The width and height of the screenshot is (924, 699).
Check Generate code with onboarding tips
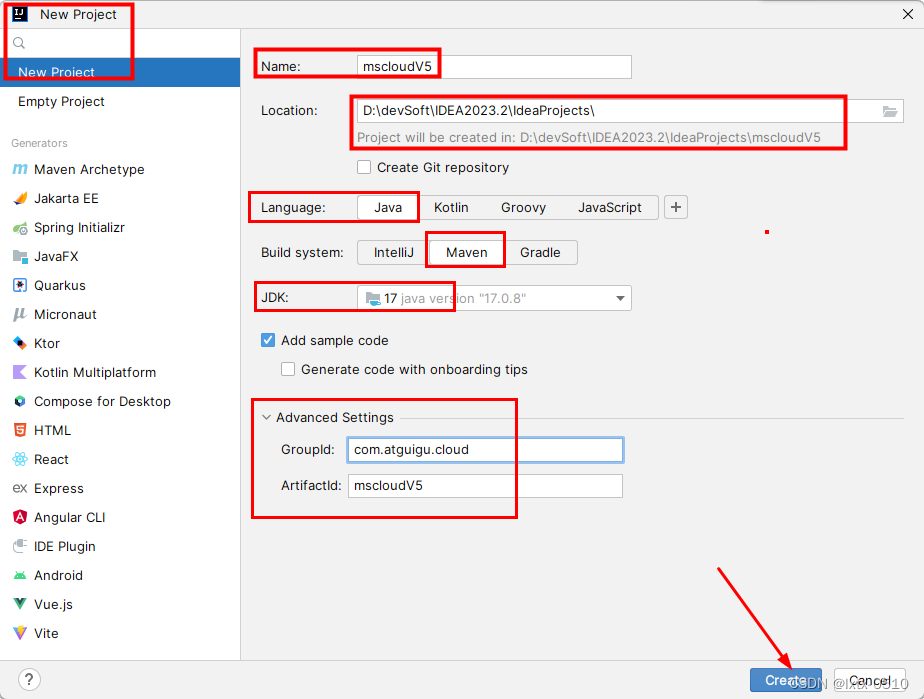[x=288, y=369]
